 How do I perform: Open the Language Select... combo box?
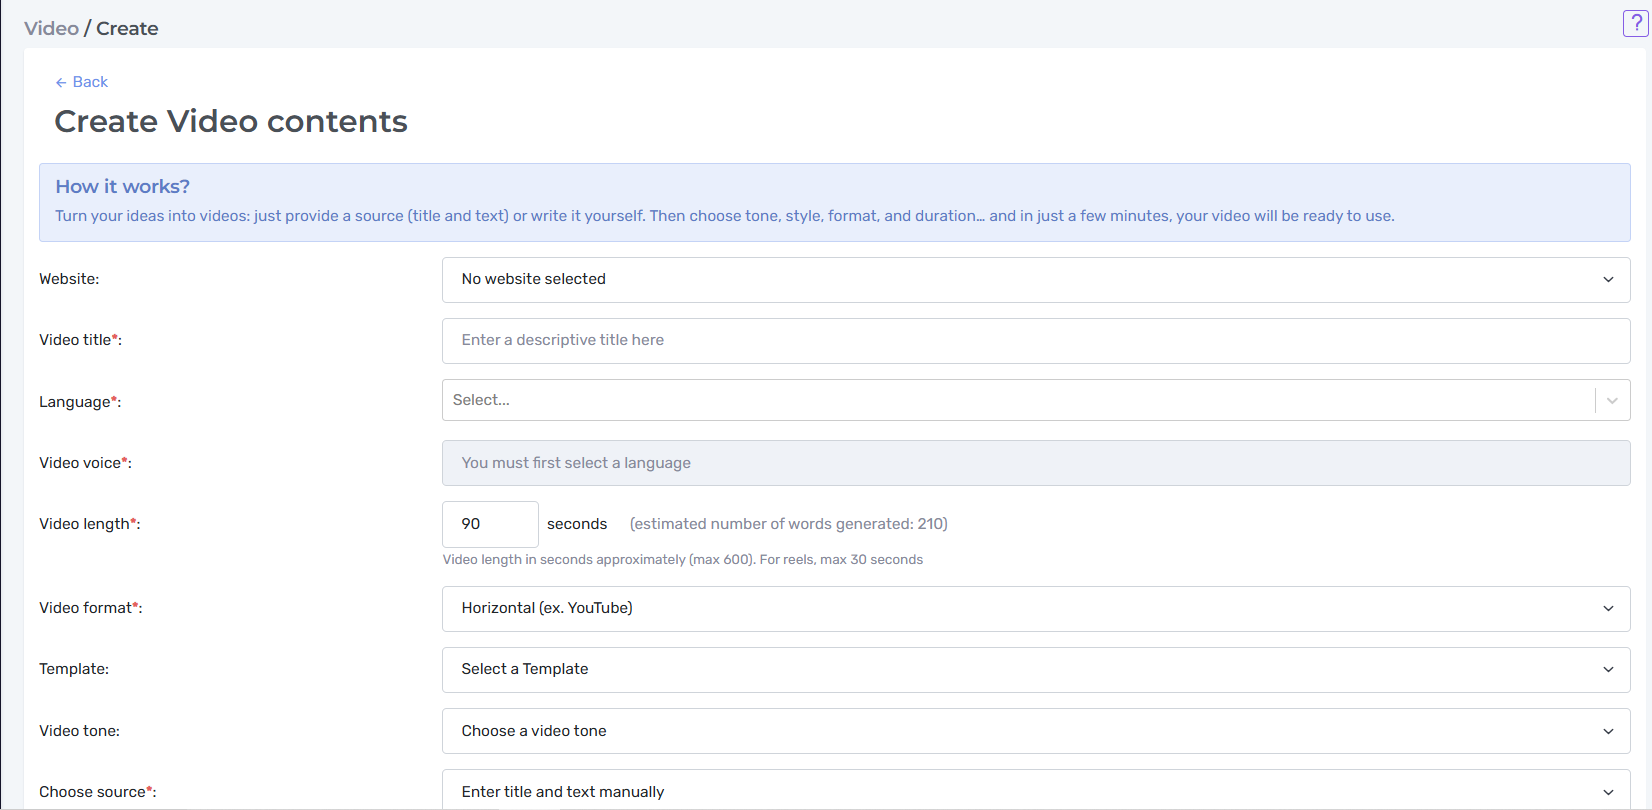1036,400
